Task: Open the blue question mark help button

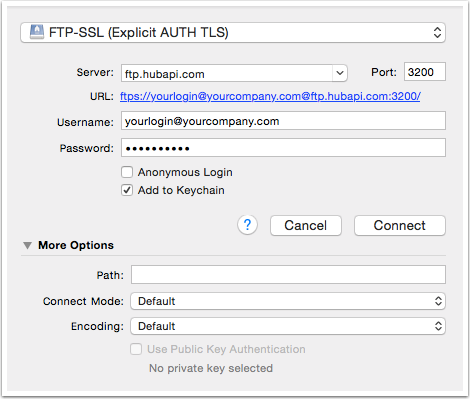Action: 247,225
